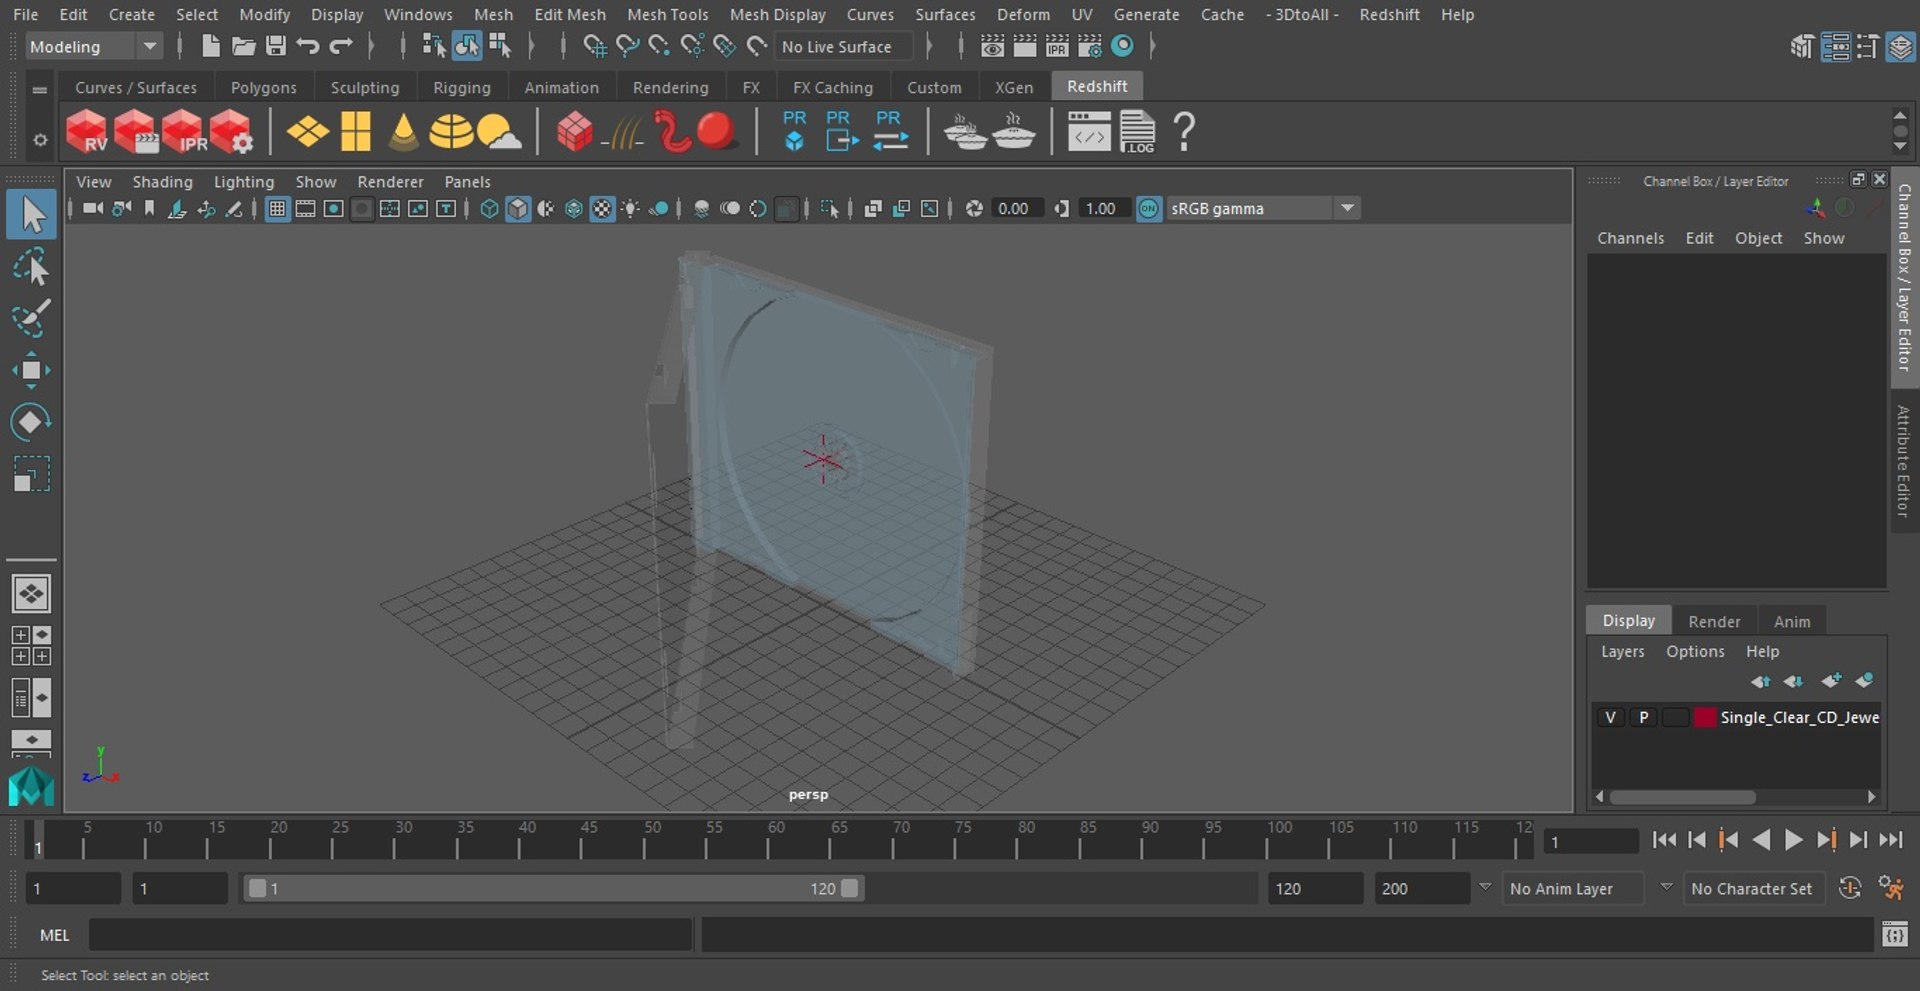Open Mesh Tools menu
The height and width of the screenshot is (991, 1920).
click(x=667, y=14)
